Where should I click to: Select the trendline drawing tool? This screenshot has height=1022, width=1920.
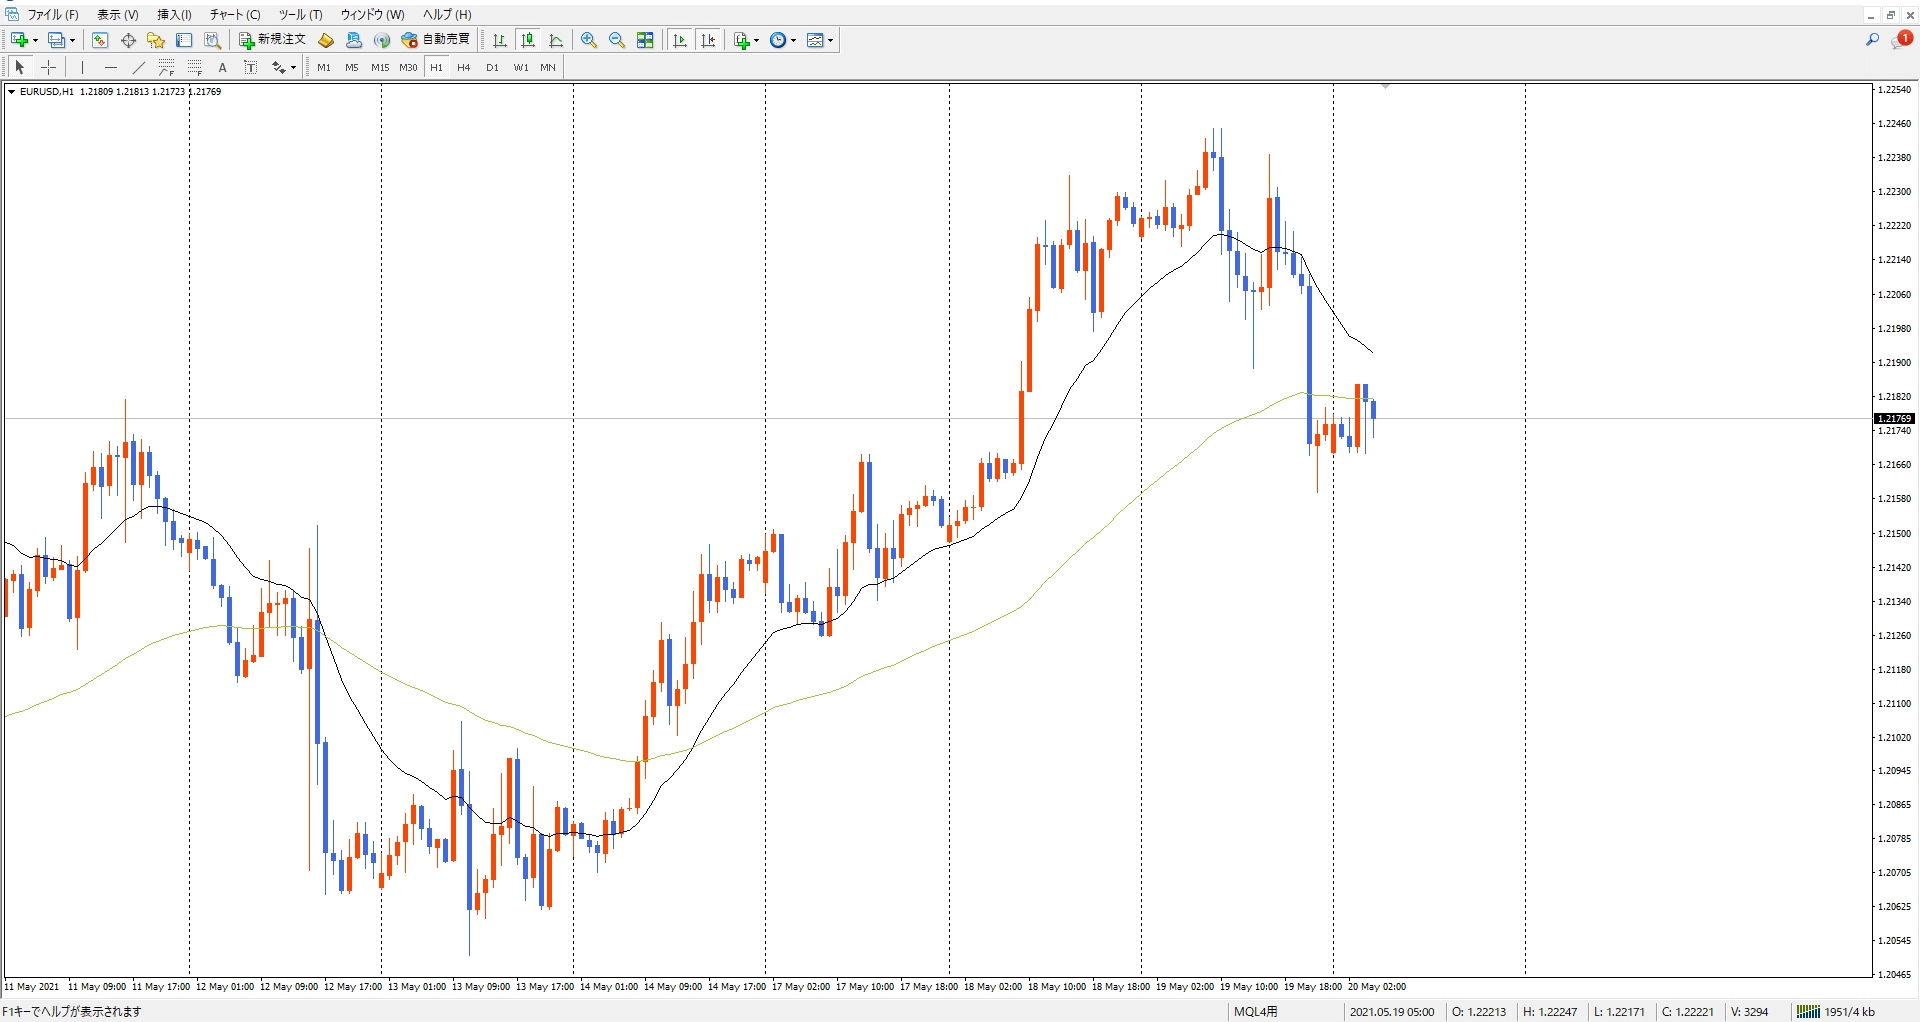pos(138,67)
